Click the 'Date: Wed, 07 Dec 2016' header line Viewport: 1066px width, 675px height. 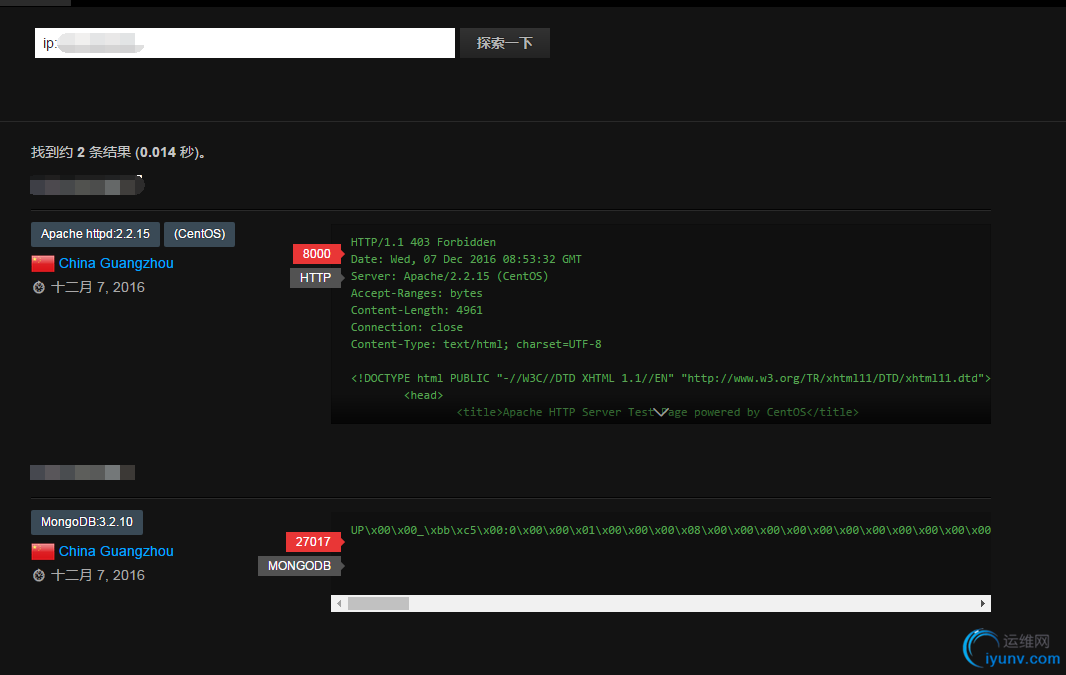466,259
